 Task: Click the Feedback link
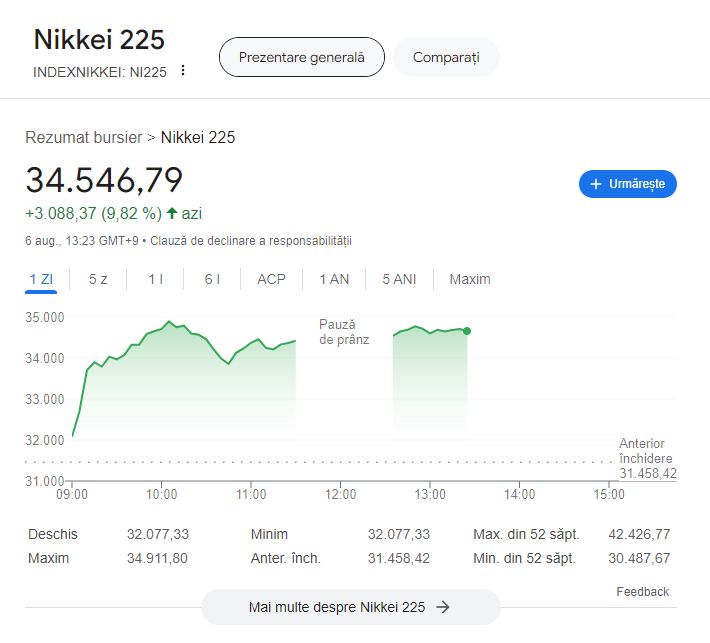[643, 591]
